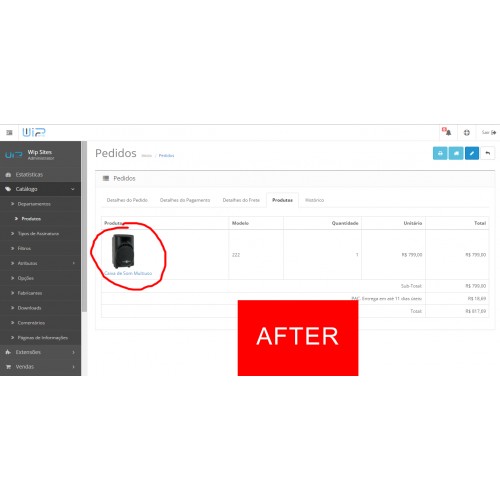Open the notifications bell
Image resolution: width=500 pixels, height=500 pixels.
pyautogui.click(x=447, y=132)
